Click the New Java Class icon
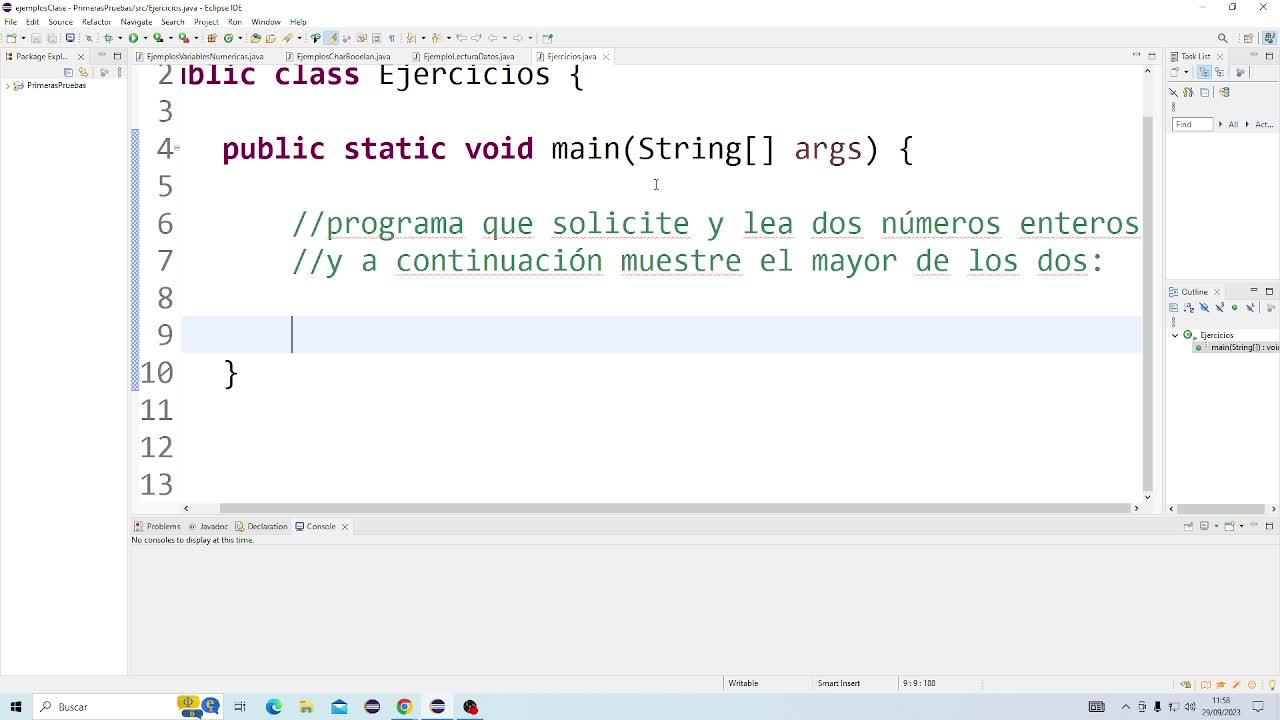This screenshot has width=1280, height=720. tap(228, 38)
